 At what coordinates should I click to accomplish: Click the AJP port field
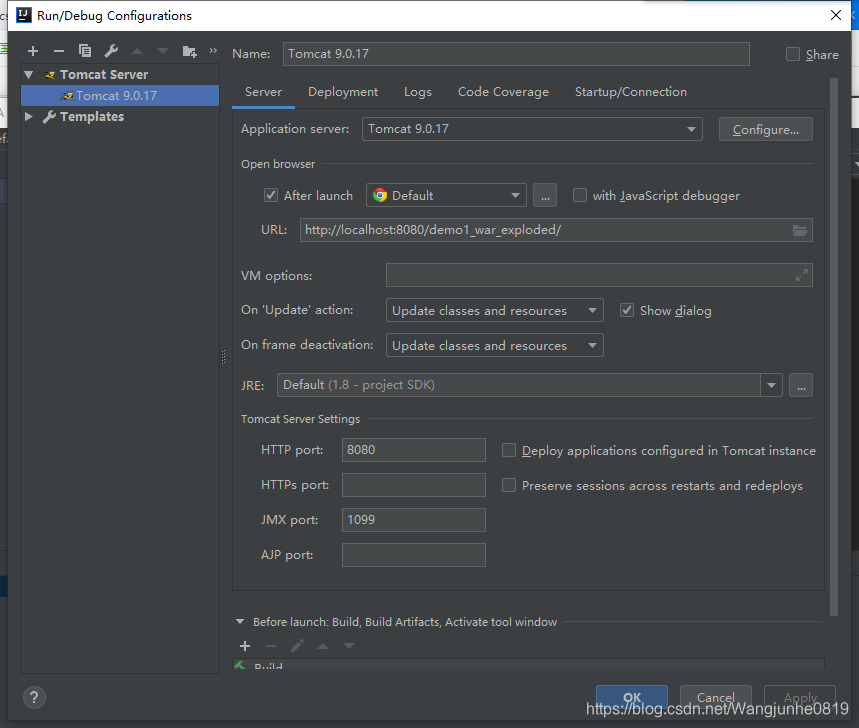(414, 555)
